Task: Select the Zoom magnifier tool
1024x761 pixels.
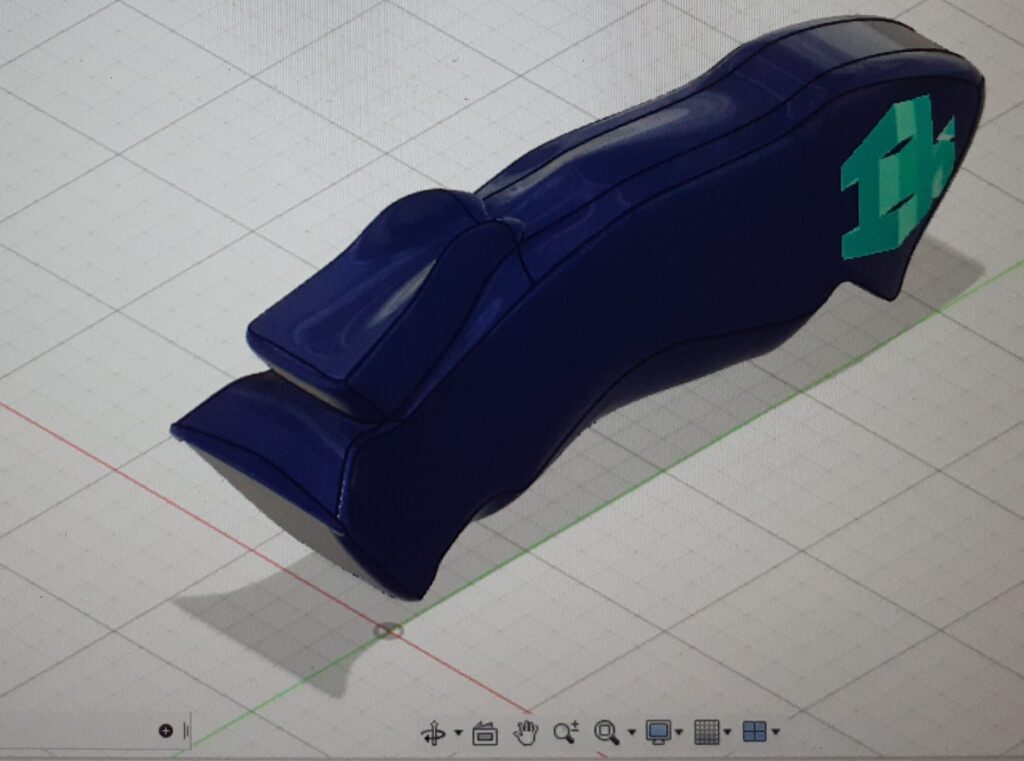Action: tap(566, 733)
